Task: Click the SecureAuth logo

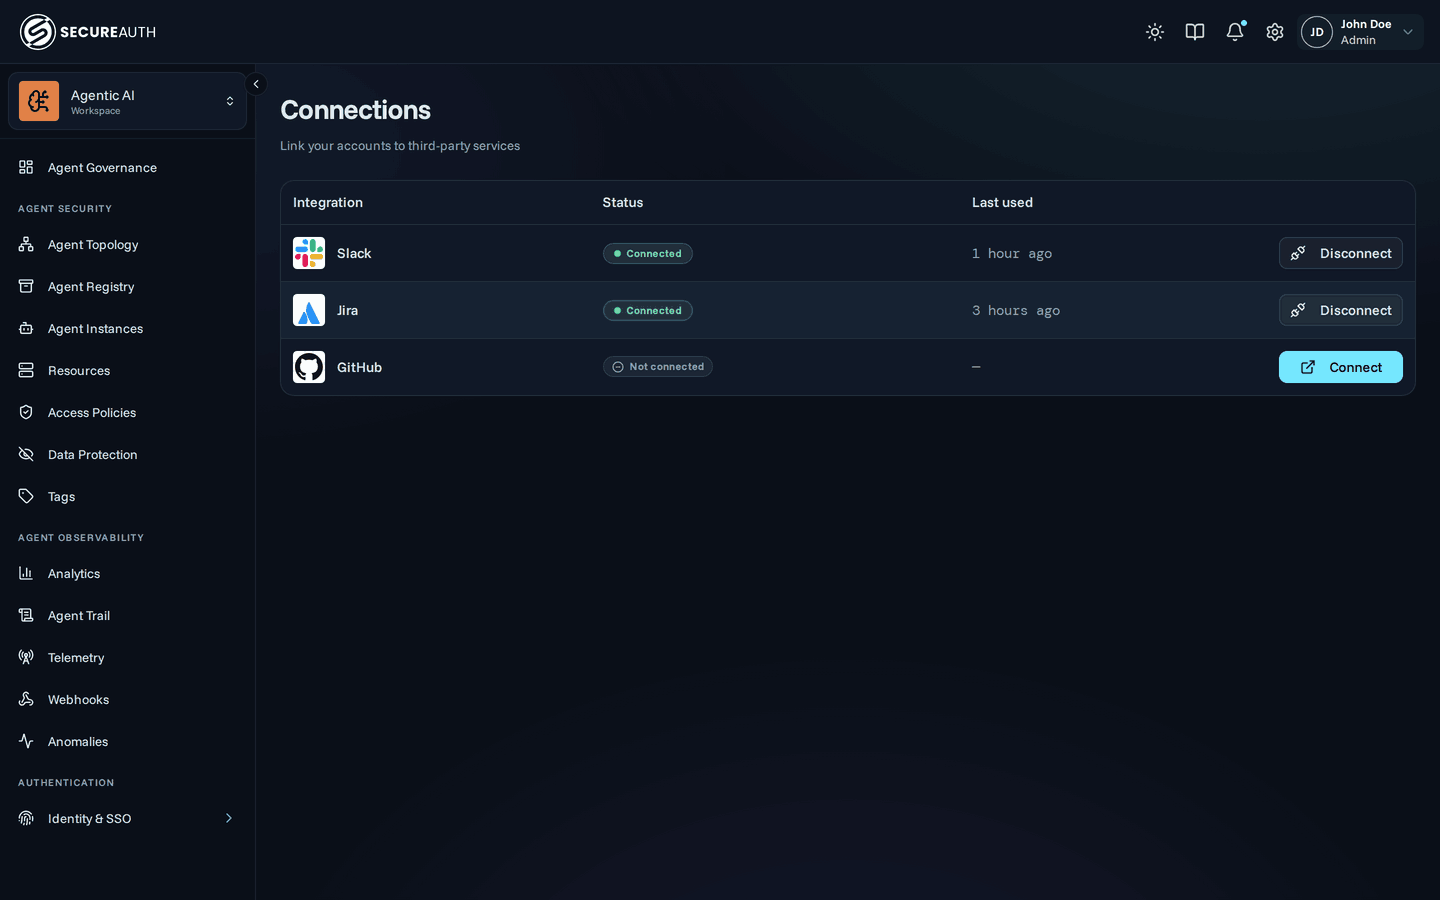Action: pyautogui.click(x=88, y=32)
